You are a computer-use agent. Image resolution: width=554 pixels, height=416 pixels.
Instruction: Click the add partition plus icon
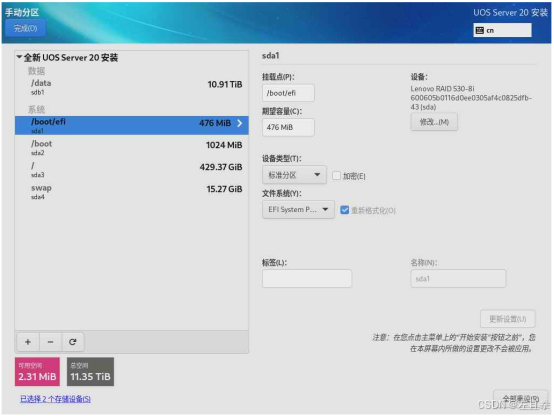point(28,342)
